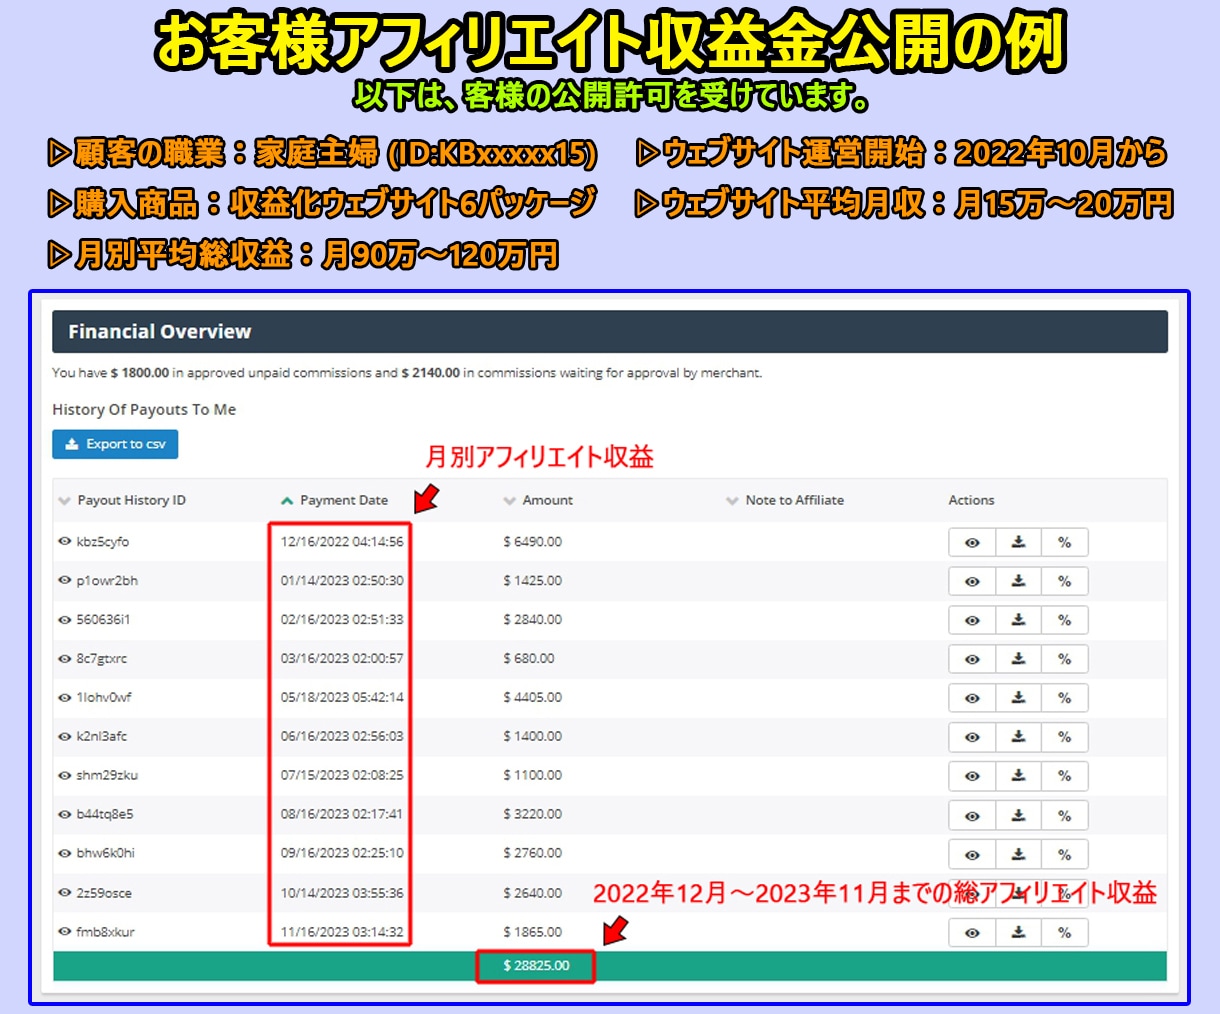Image resolution: width=1220 pixels, height=1014 pixels.
Task: Sort by the Payment Date column header
Action: [x=334, y=500]
